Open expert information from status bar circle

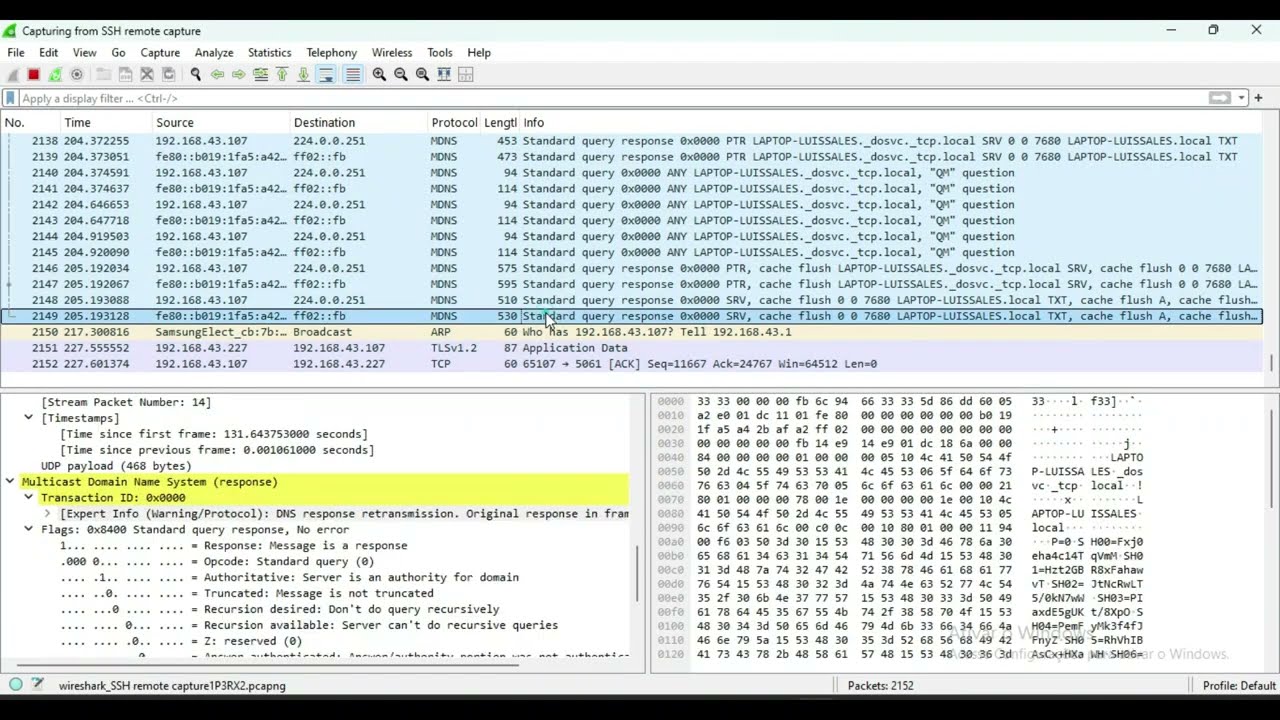(x=16, y=685)
